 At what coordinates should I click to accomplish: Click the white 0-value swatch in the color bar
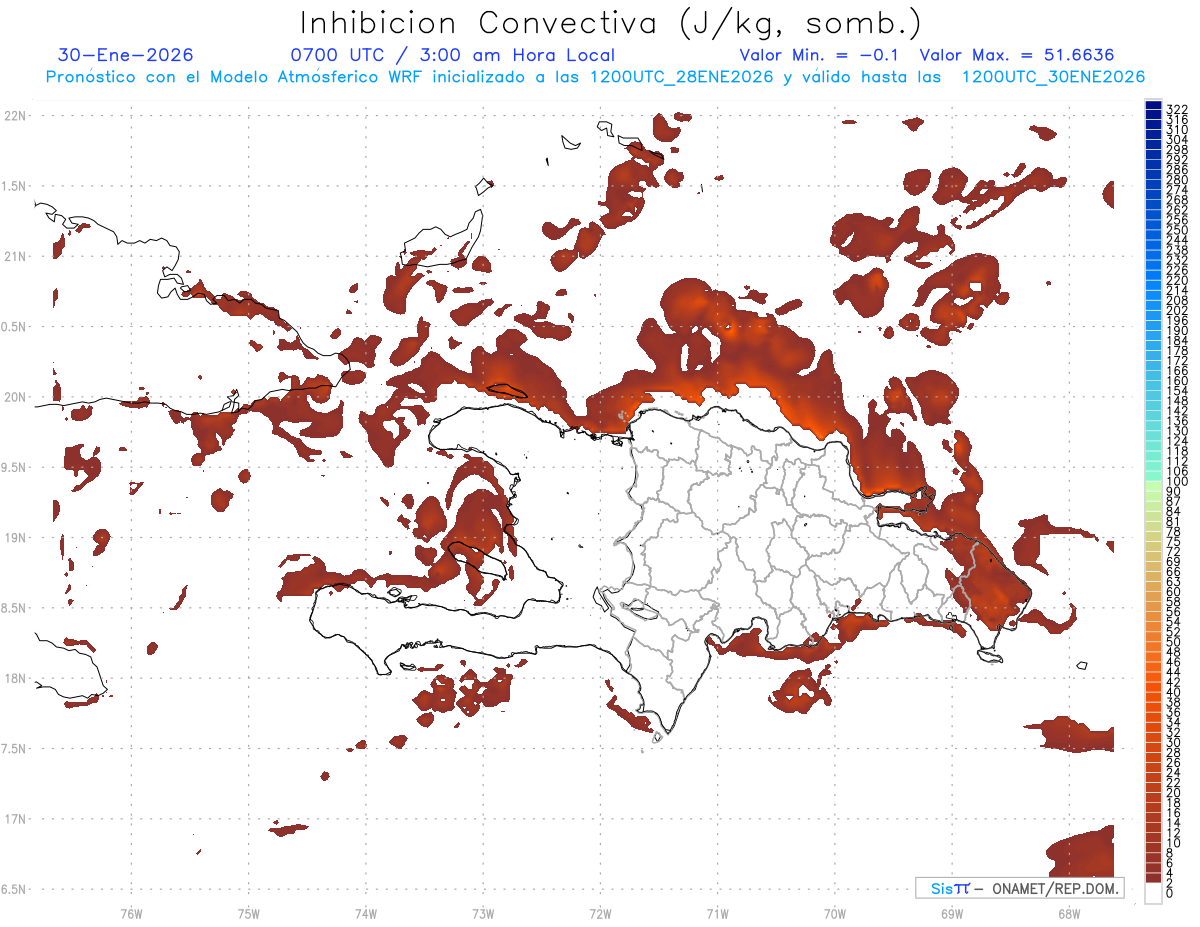(x=1153, y=894)
